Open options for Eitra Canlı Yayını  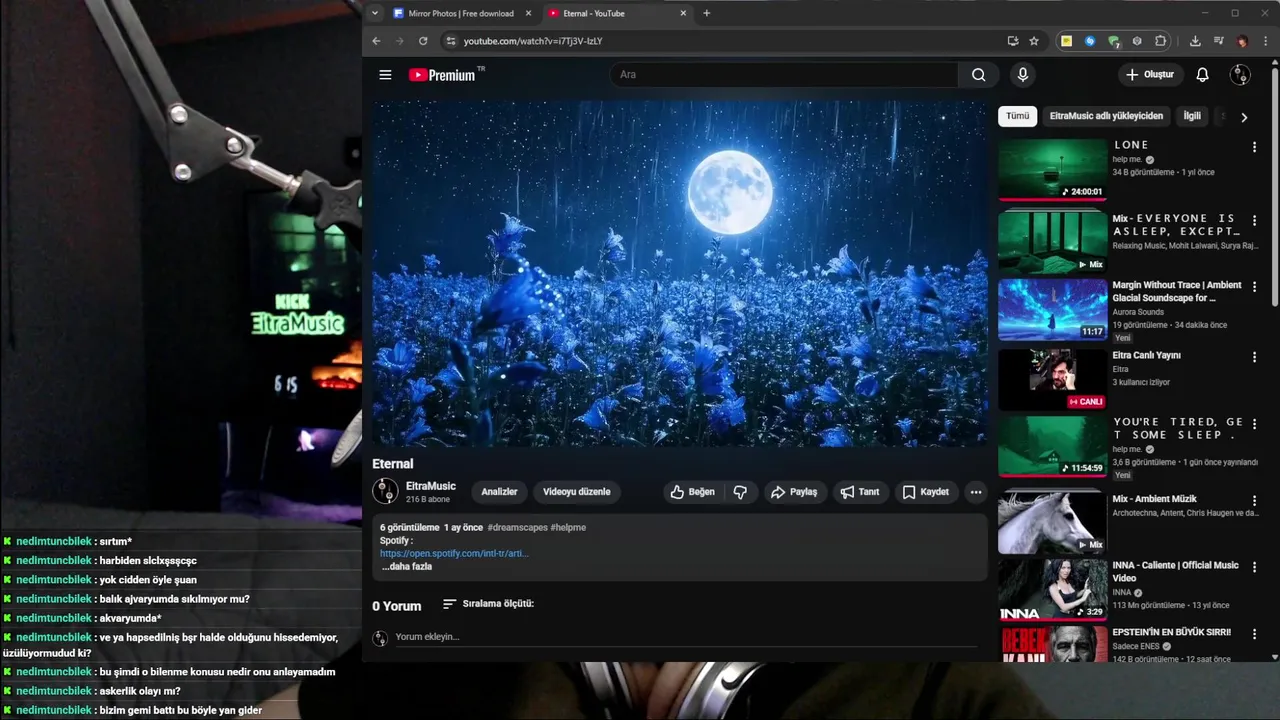pyautogui.click(x=1254, y=357)
